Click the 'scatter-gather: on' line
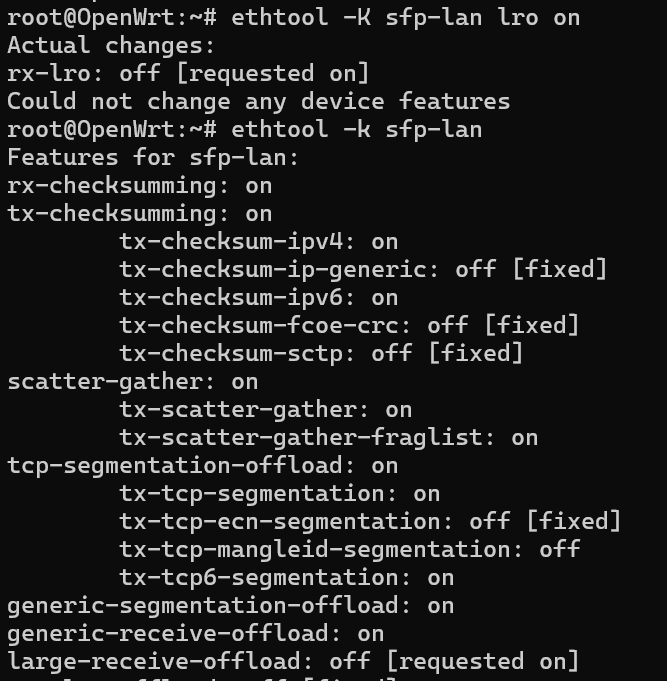This screenshot has width=667, height=681. coord(132,381)
